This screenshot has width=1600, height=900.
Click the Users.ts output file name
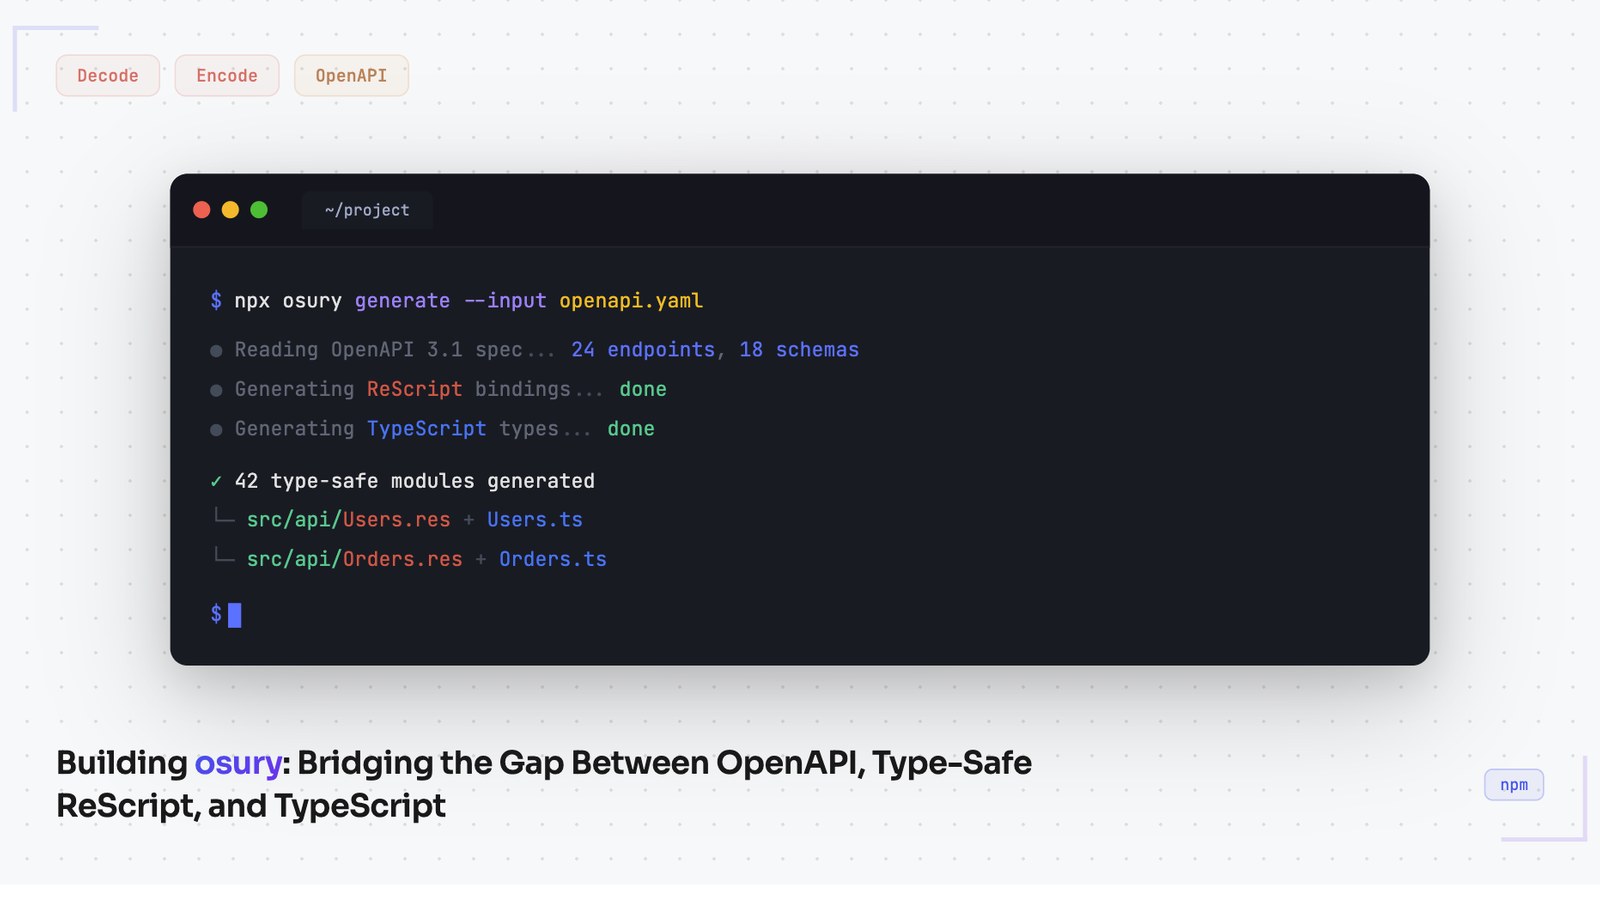[x=535, y=519]
